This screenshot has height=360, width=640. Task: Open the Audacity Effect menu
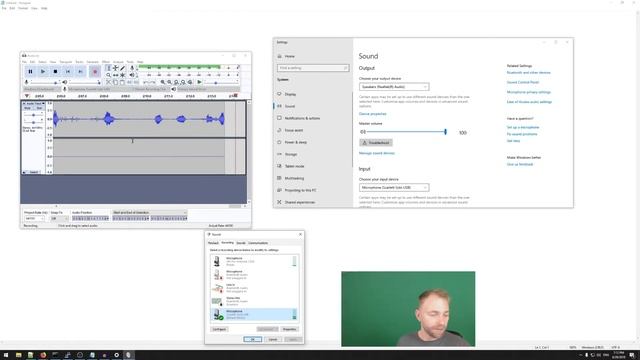(106, 62)
